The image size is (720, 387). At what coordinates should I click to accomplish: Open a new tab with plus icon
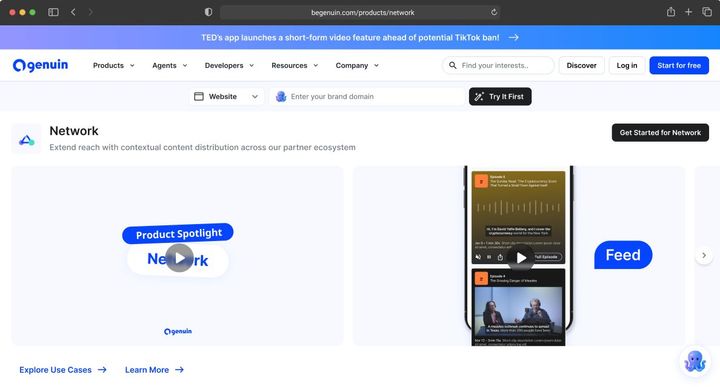pos(688,12)
